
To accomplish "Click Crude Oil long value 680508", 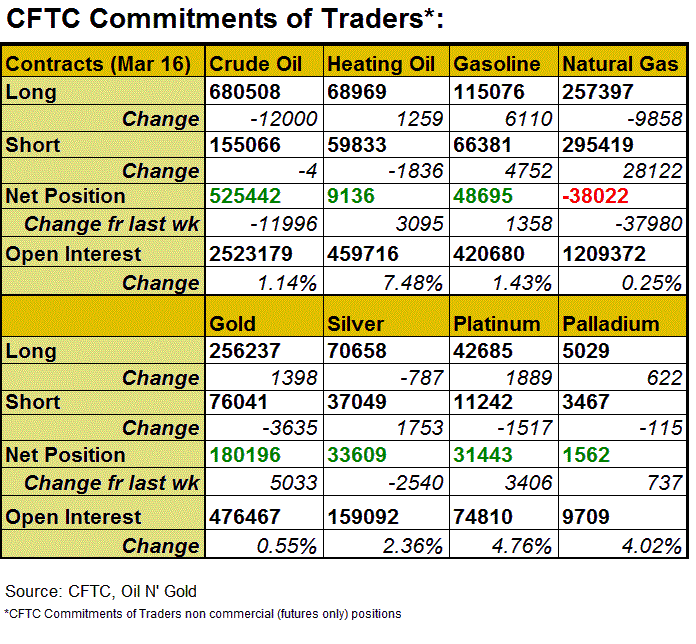I will [x=245, y=93].
